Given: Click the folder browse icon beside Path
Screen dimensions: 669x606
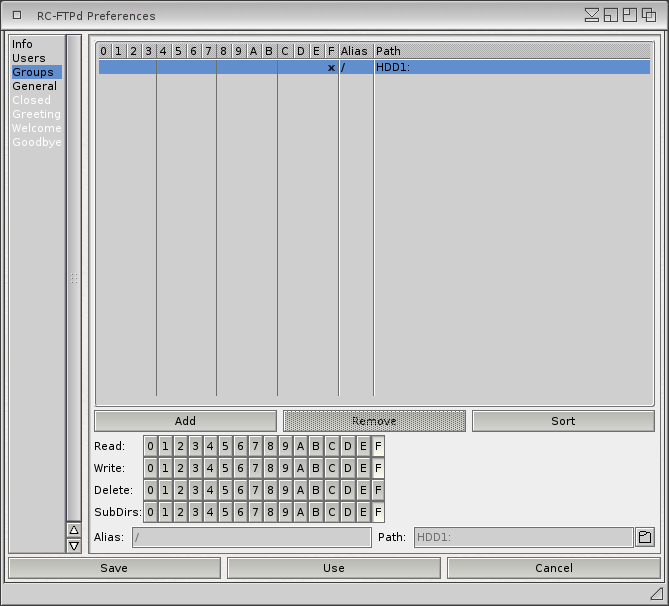Looking at the screenshot, I should click(x=644, y=538).
